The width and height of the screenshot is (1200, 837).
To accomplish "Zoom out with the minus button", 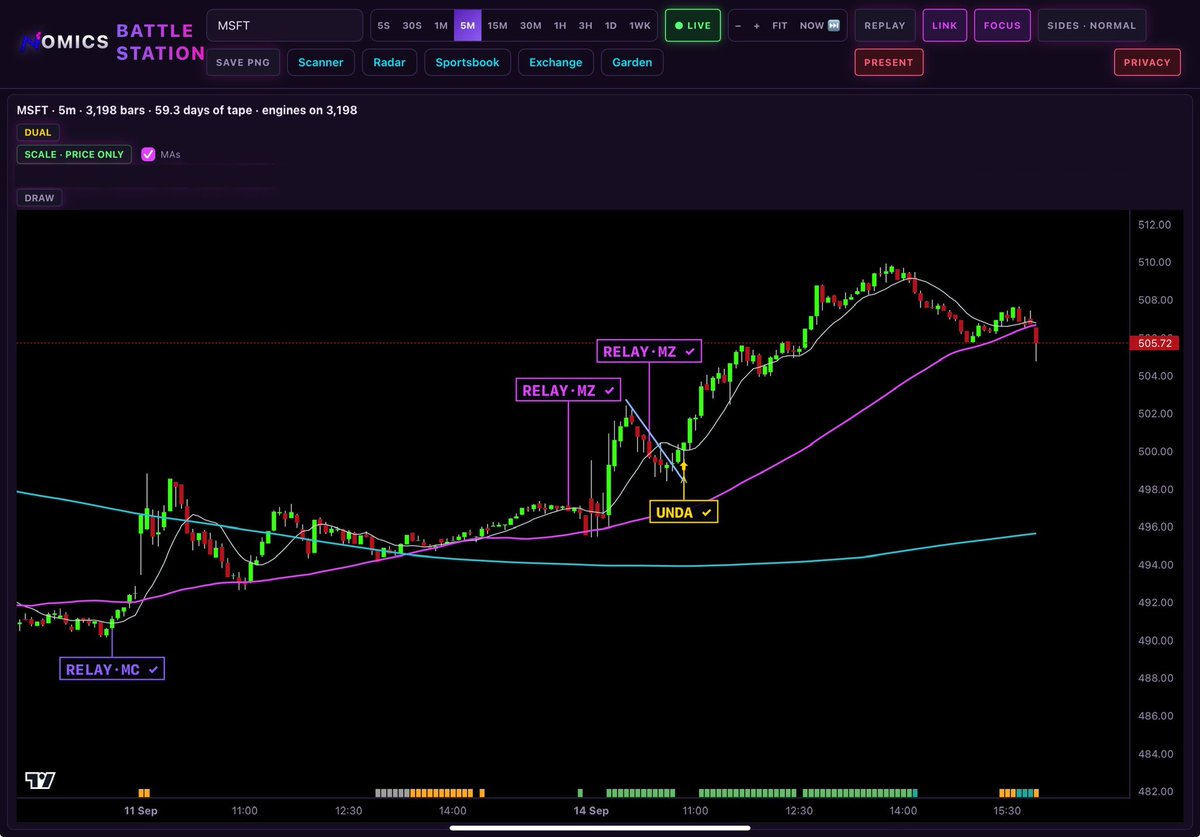I will 738,26.
